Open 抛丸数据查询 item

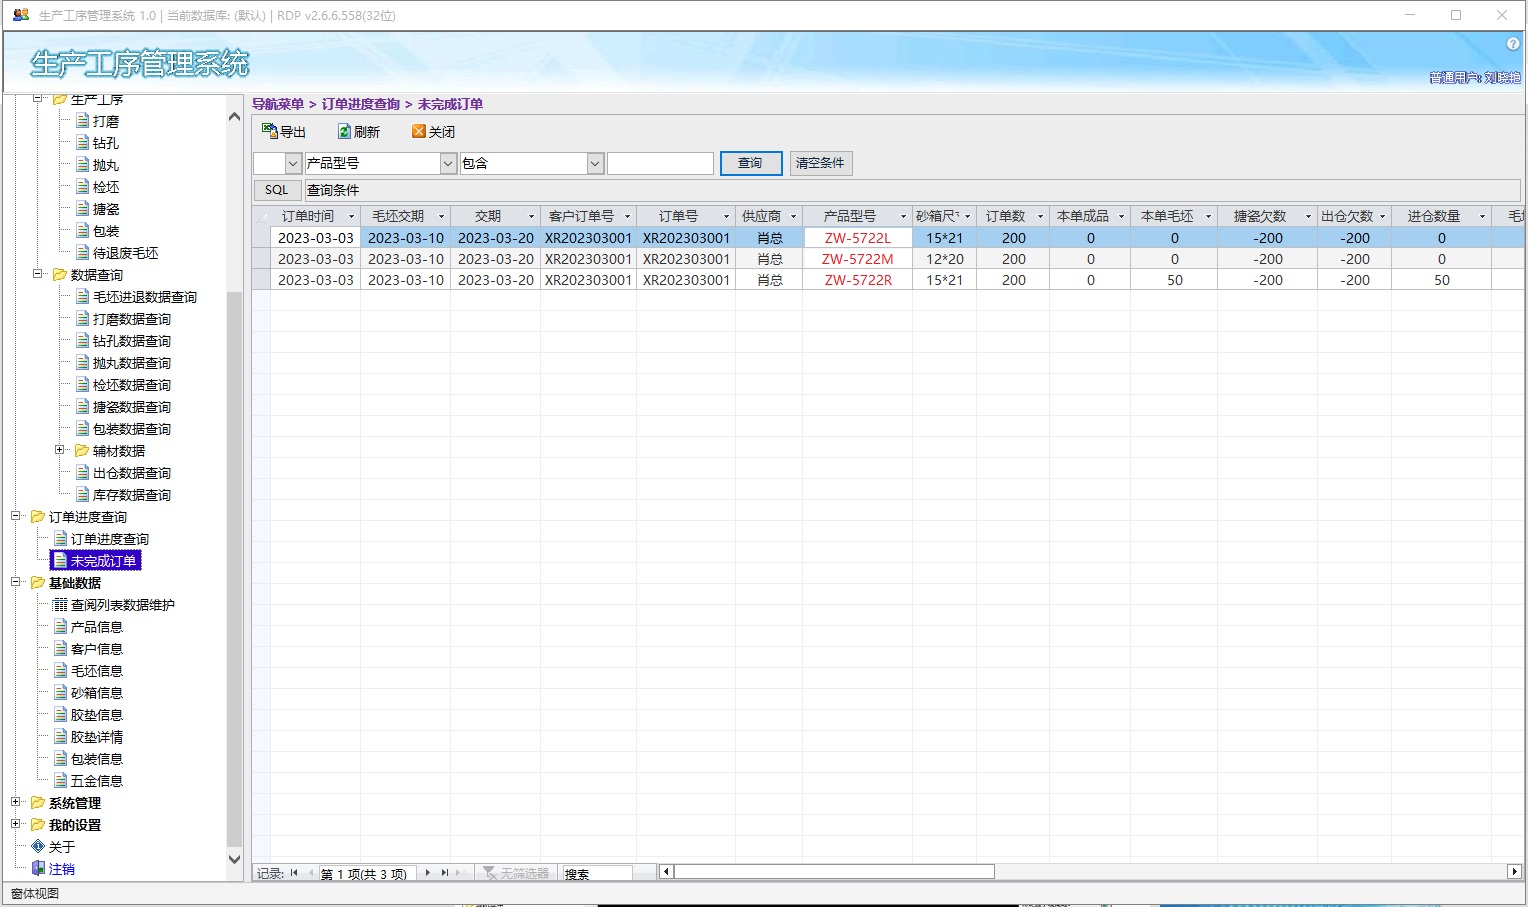tap(131, 363)
